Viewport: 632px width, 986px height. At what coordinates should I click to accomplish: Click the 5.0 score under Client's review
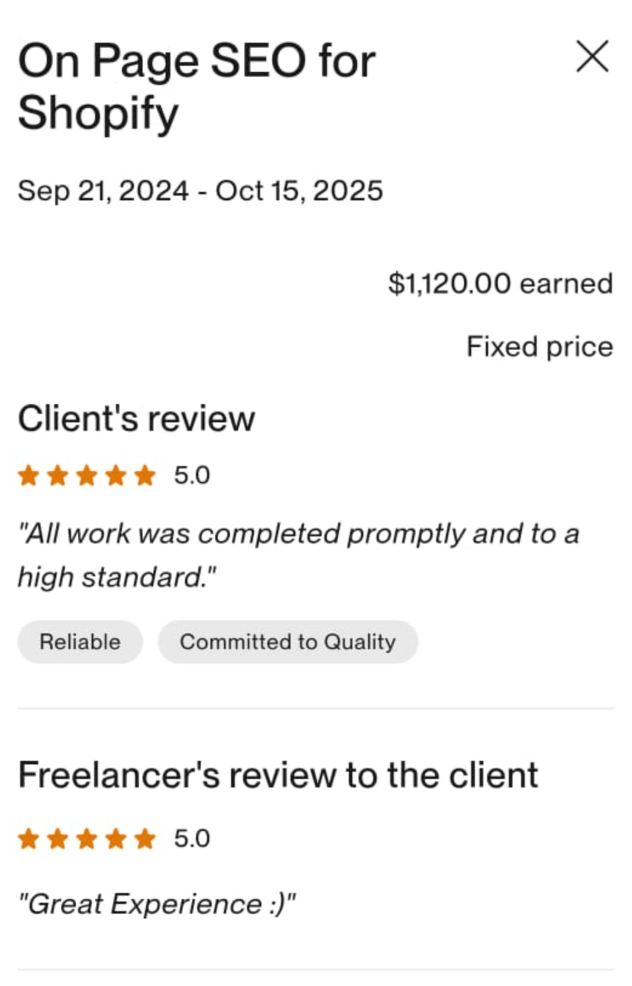tap(192, 476)
